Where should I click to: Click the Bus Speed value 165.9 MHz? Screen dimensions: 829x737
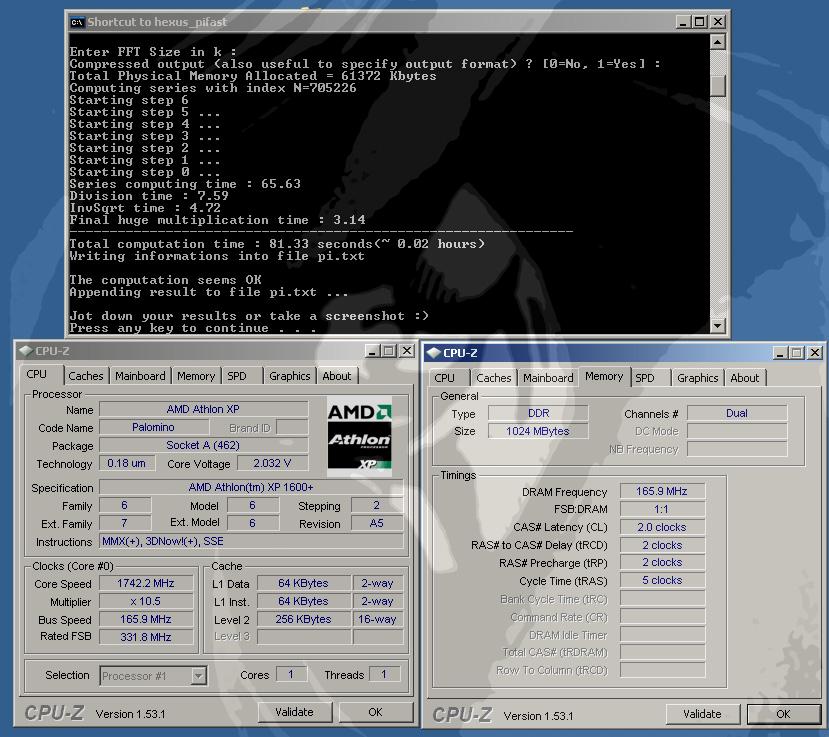coord(146,619)
